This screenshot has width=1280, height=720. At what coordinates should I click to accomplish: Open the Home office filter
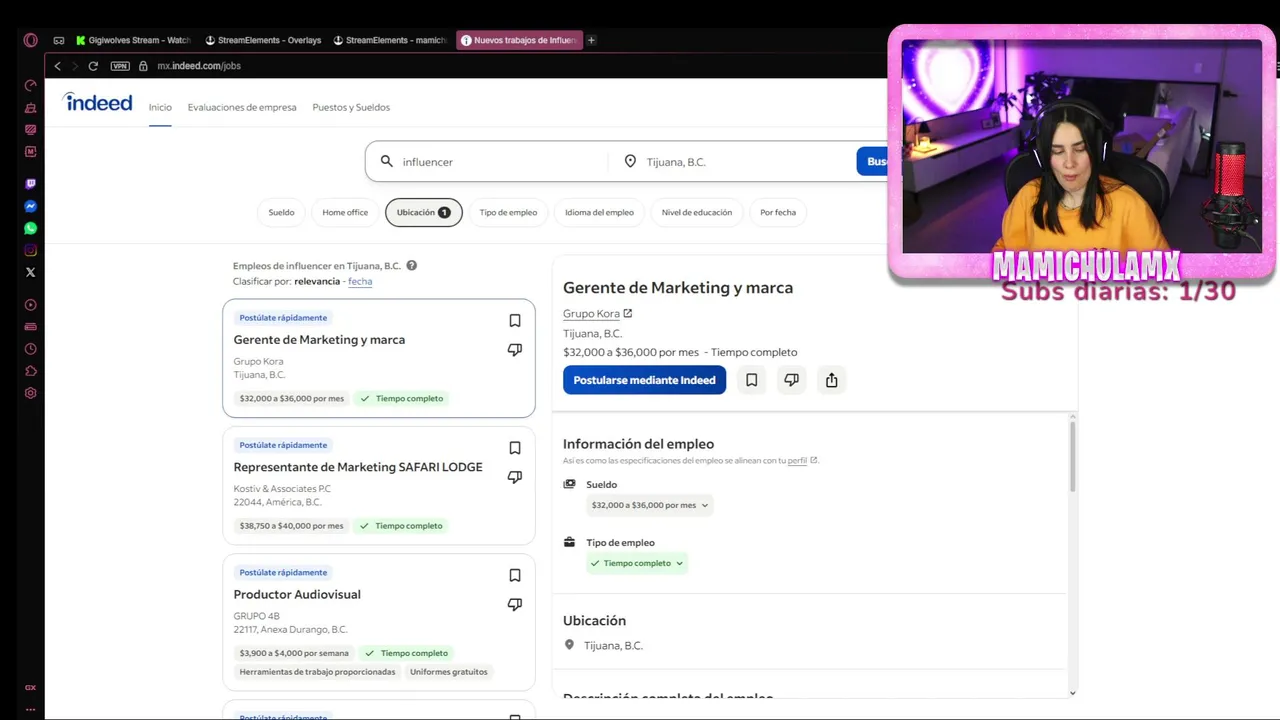point(345,212)
